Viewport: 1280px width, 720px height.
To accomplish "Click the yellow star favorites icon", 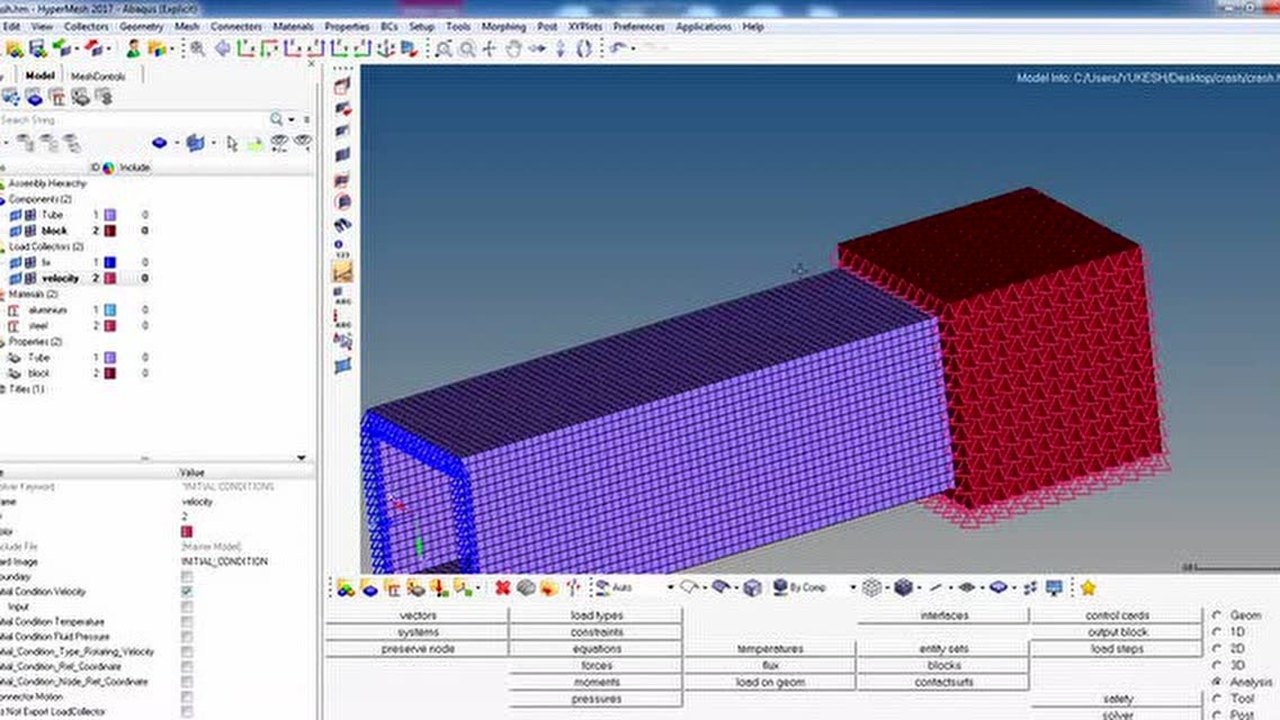I will pos(1088,588).
